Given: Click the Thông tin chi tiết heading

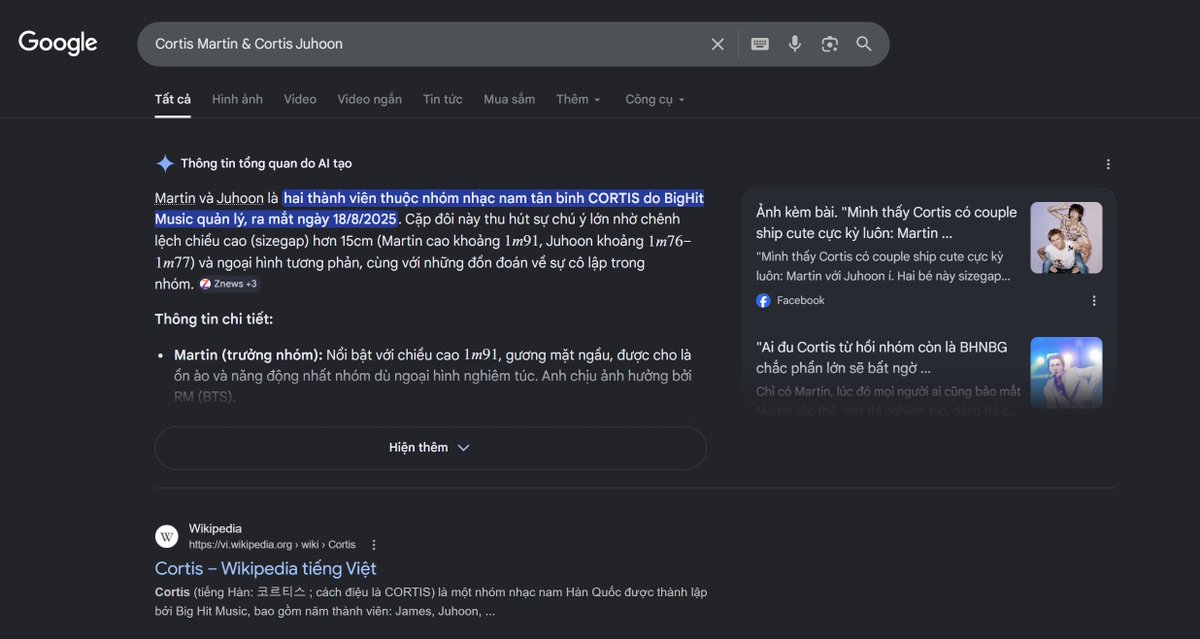Looking at the screenshot, I should [214, 319].
